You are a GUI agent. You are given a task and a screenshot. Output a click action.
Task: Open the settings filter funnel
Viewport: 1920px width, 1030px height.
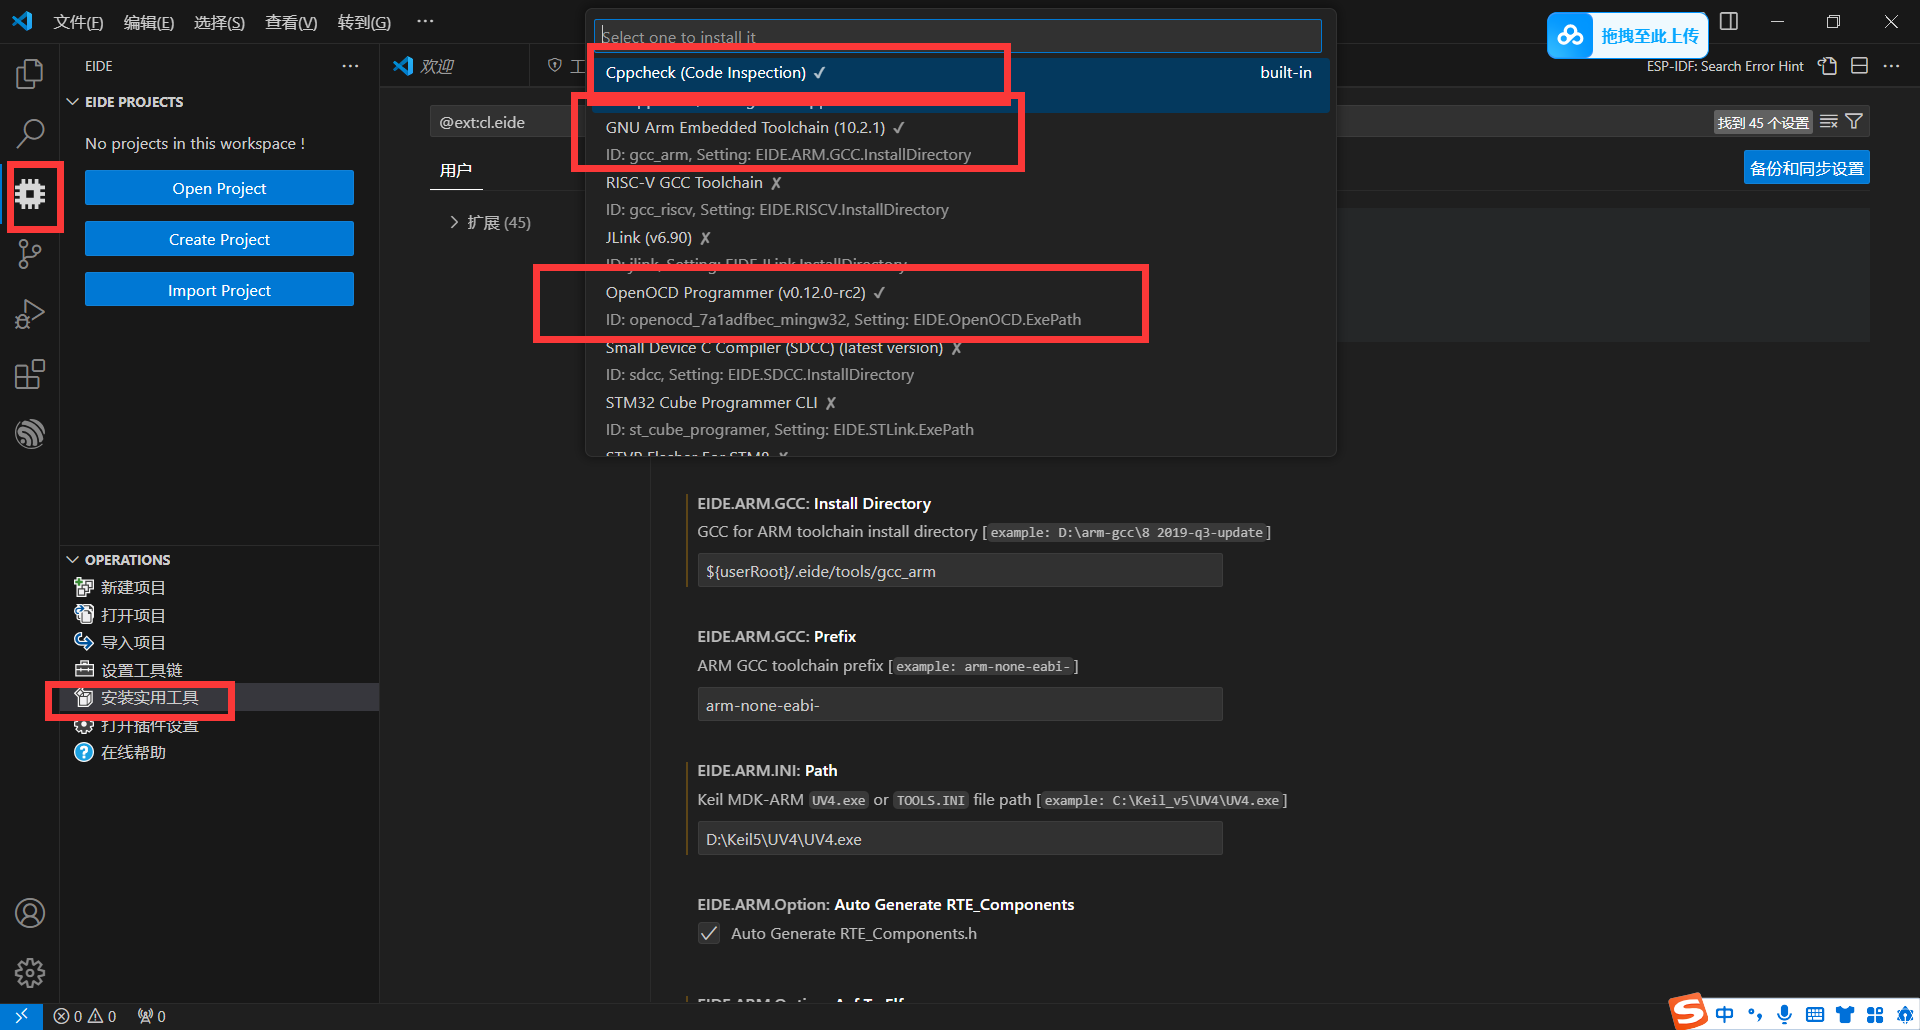1854,122
